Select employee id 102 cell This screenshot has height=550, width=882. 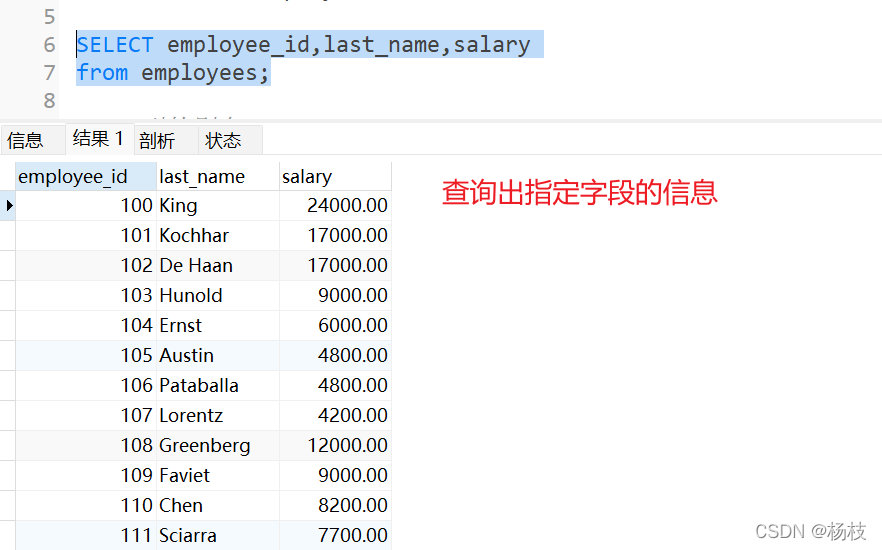[86, 265]
